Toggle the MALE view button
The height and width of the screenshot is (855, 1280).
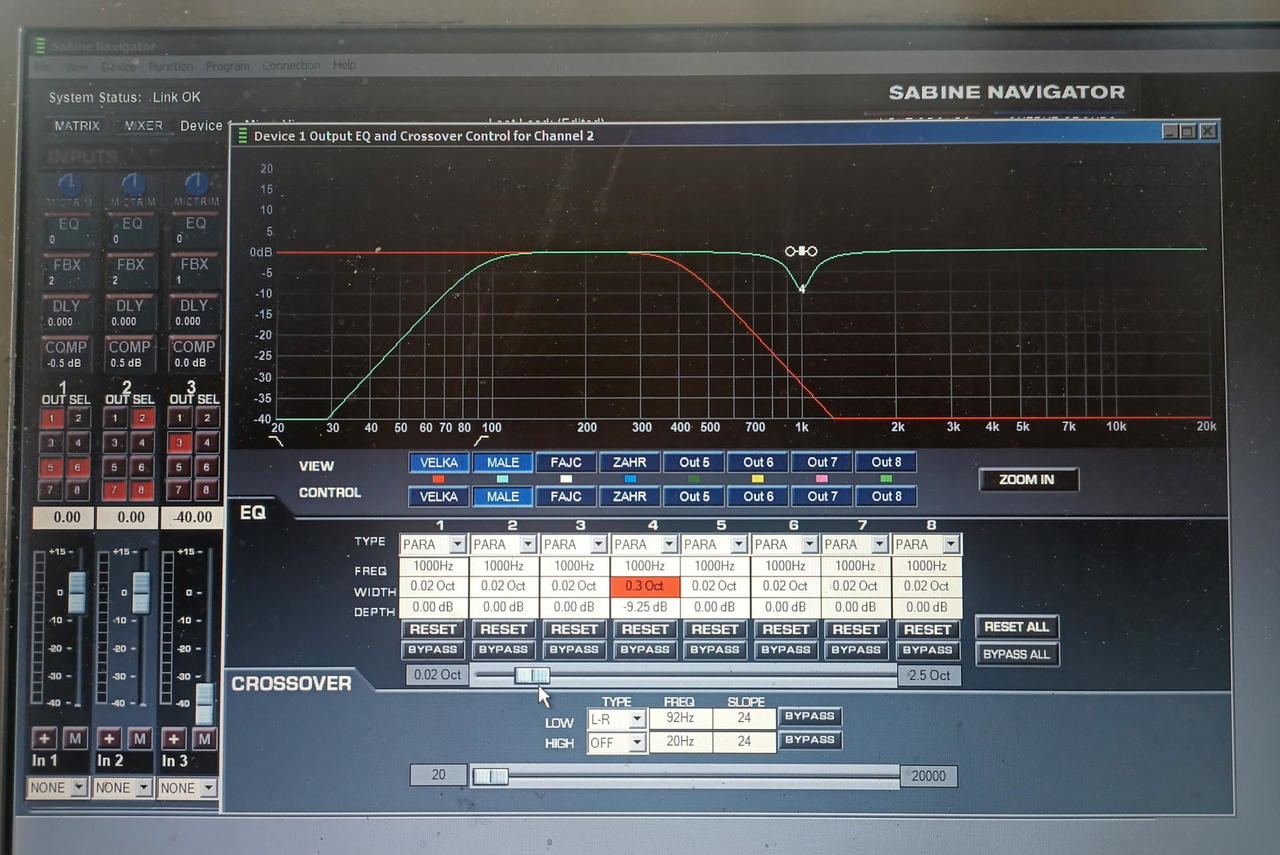click(502, 462)
